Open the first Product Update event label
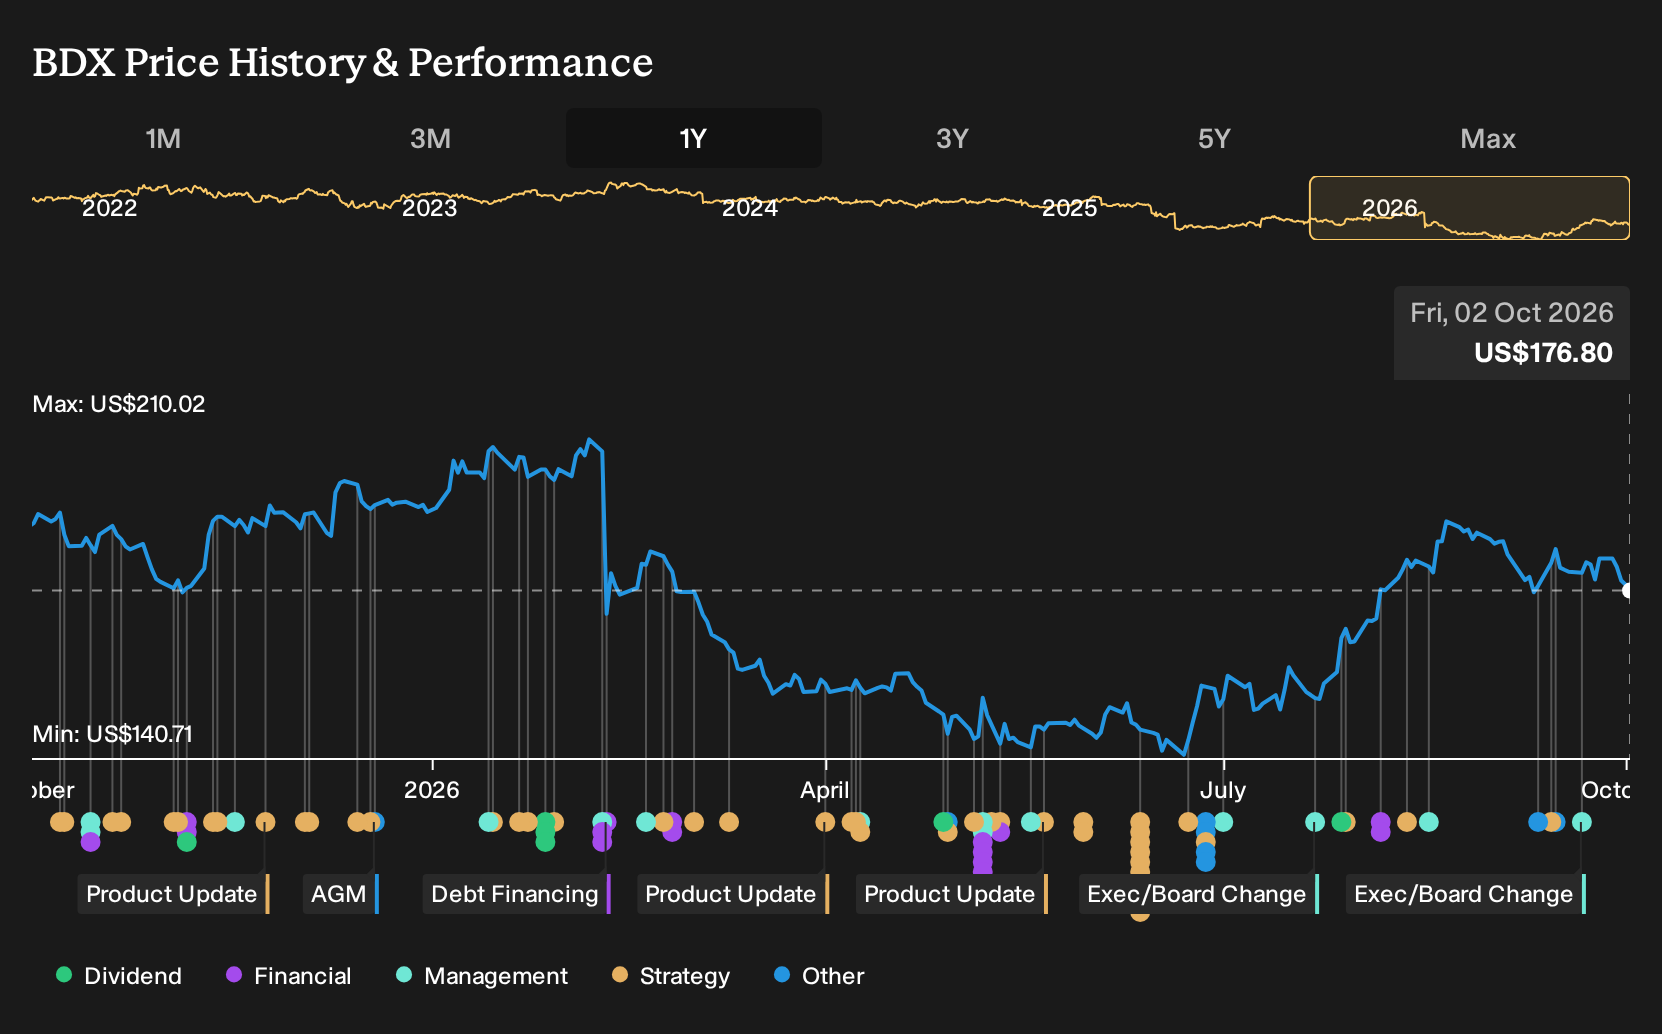 [174, 894]
